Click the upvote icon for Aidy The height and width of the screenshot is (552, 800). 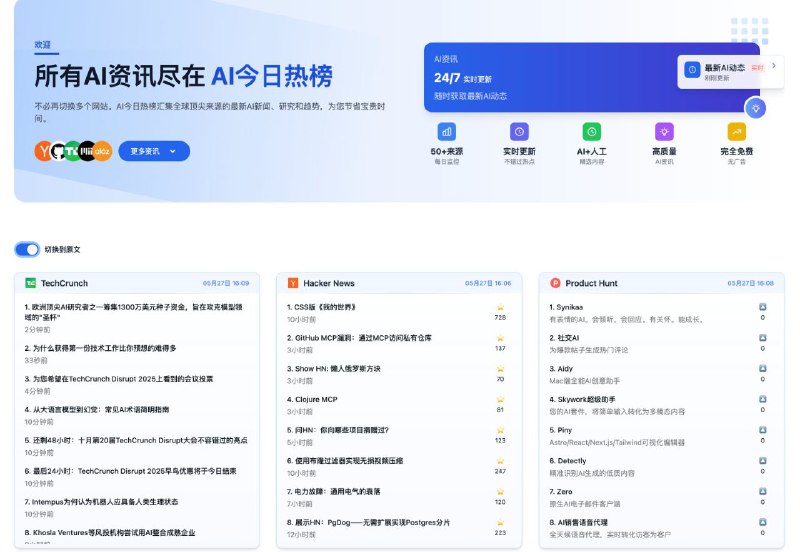click(763, 368)
